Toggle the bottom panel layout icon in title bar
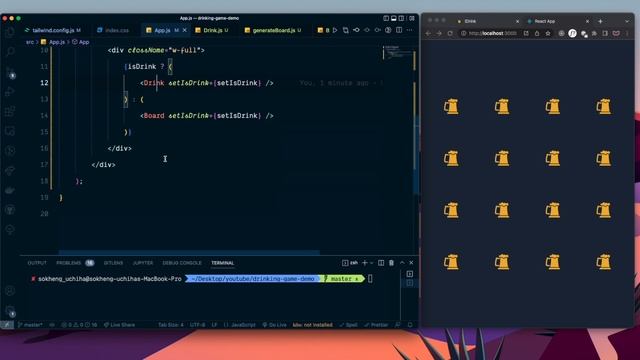Viewport: 640px width, 360px height. (393, 18)
